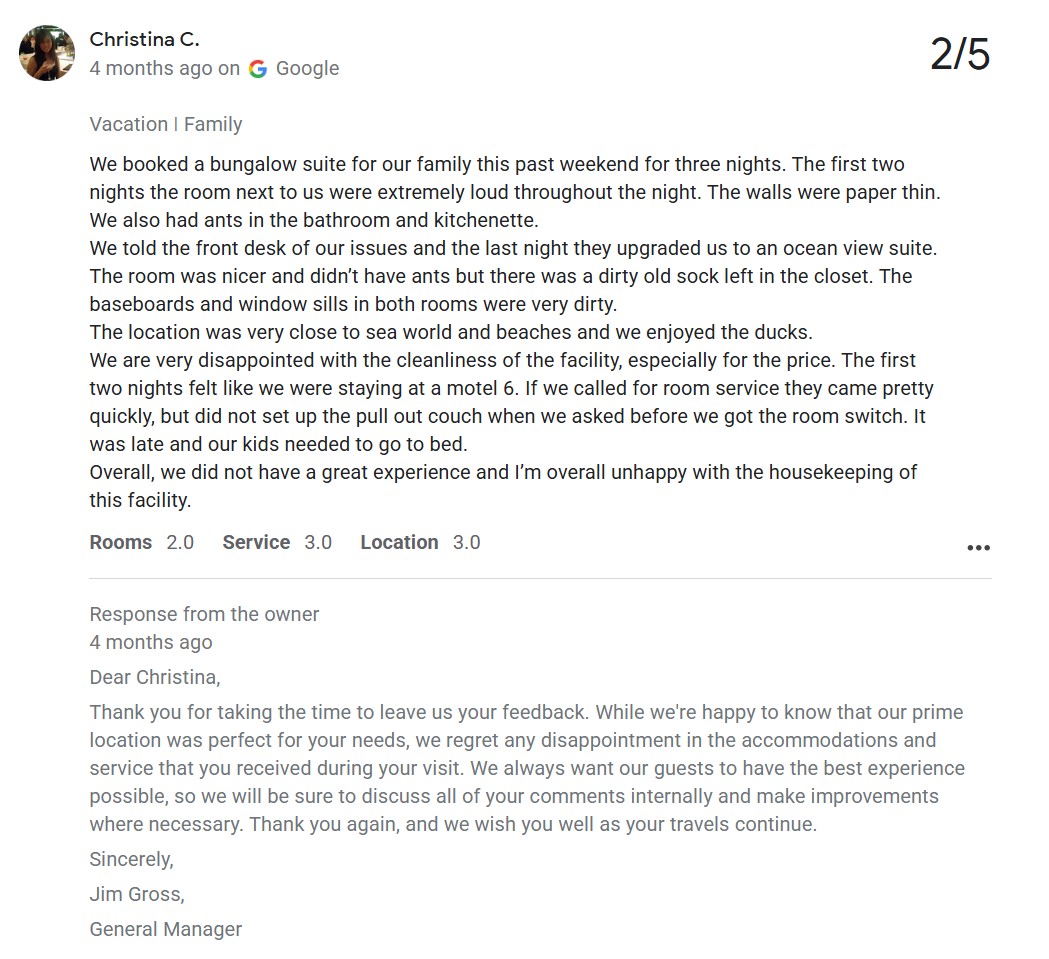Click the 2/5 overall rating
The image size is (1049, 959).
pos(960,54)
